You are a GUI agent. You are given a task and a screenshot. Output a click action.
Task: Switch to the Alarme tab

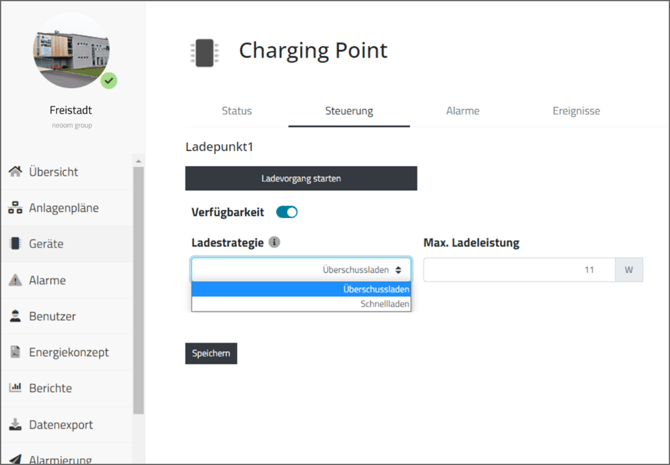[x=462, y=111]
